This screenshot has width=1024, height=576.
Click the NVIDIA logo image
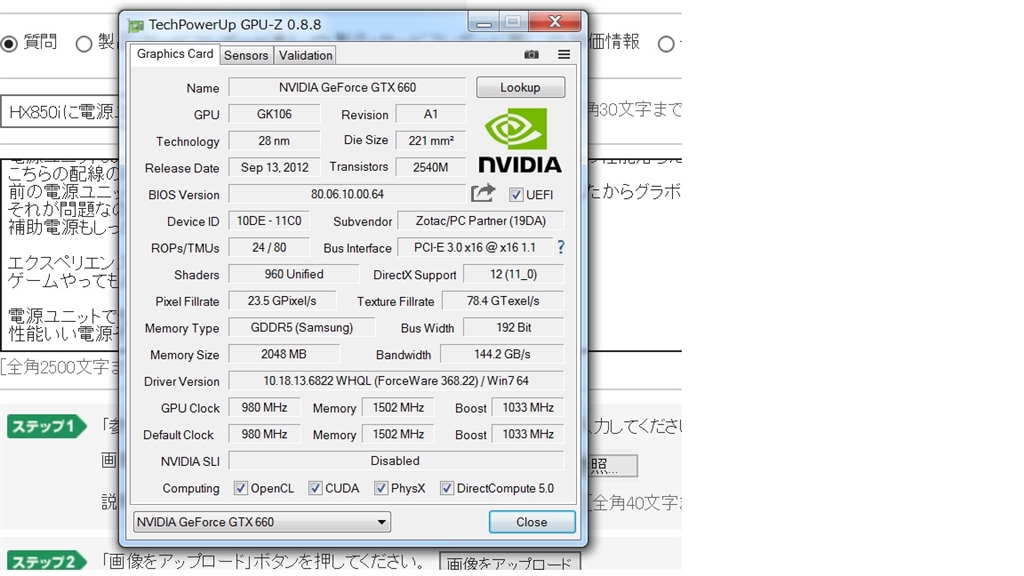pyautogui.click(x=520, y=141)
